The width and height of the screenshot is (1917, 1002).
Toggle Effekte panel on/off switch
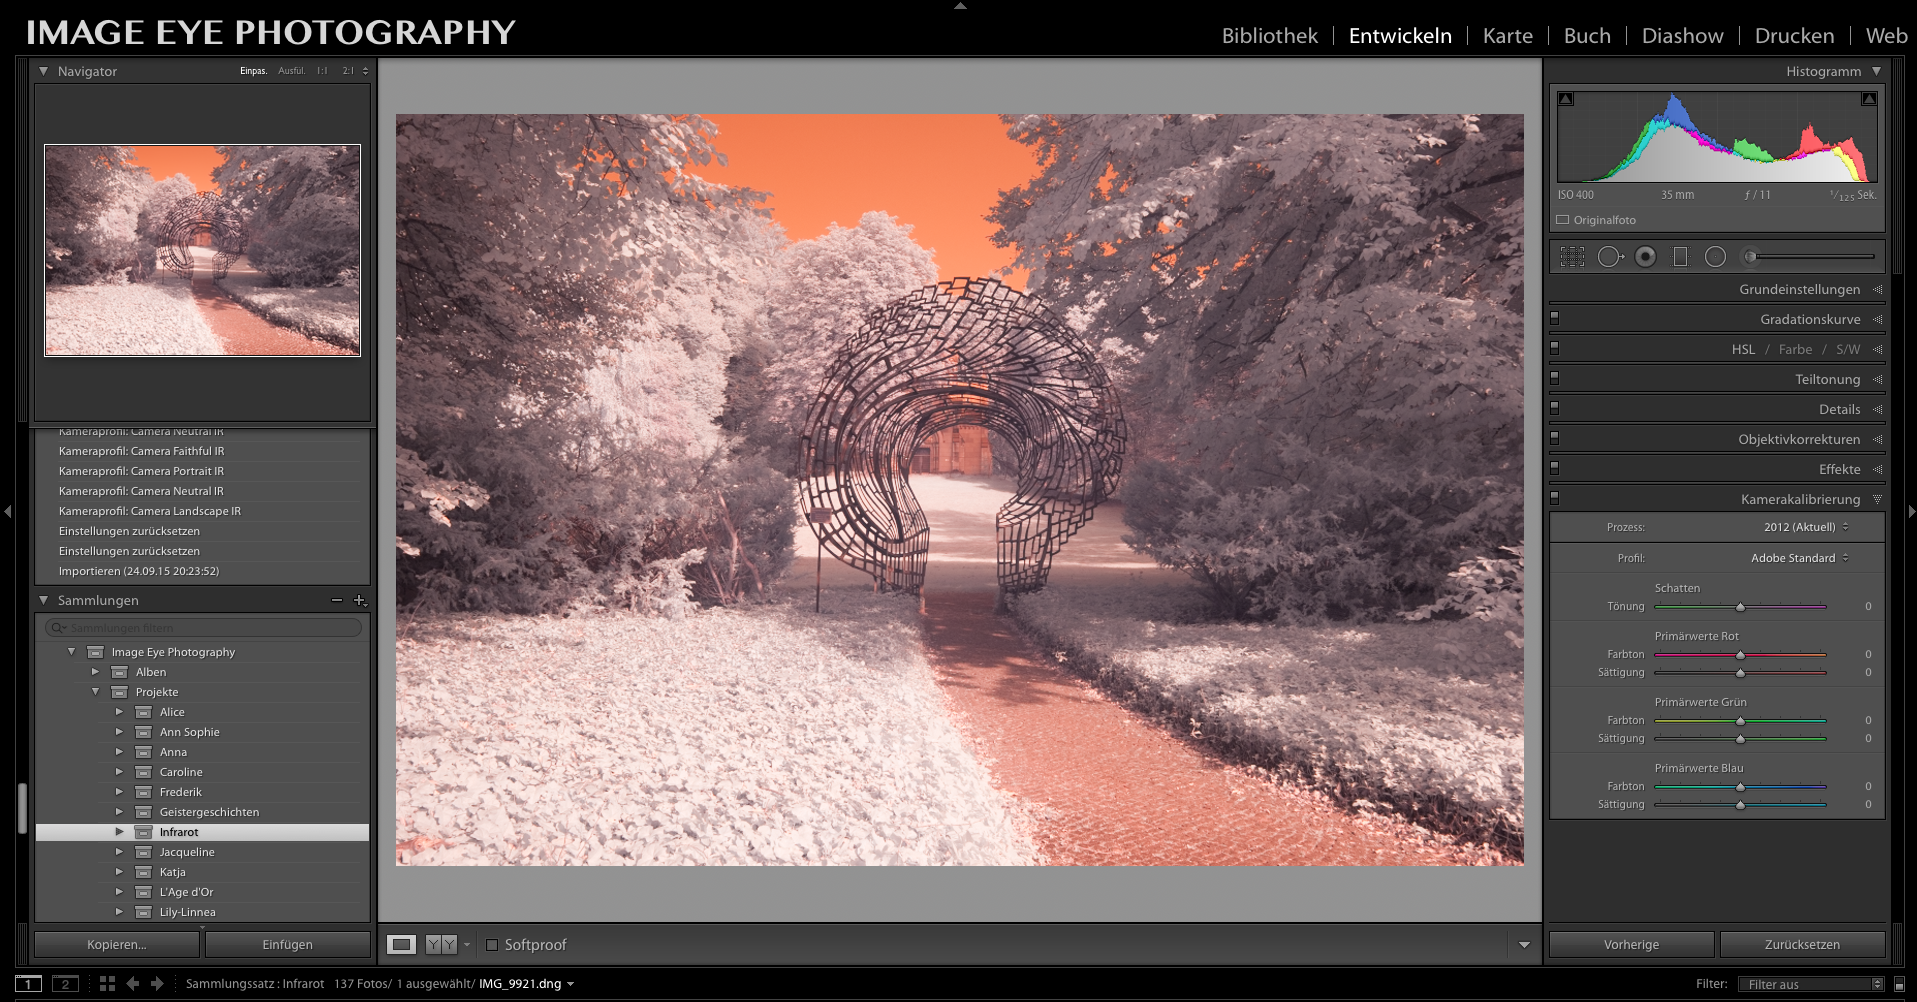click(x=1555, y=468)
